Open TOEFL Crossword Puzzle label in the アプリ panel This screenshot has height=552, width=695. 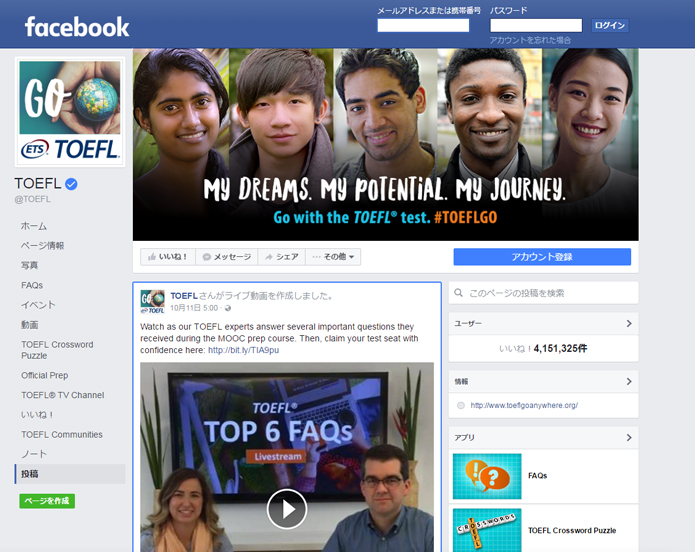(x=572, y=530)
